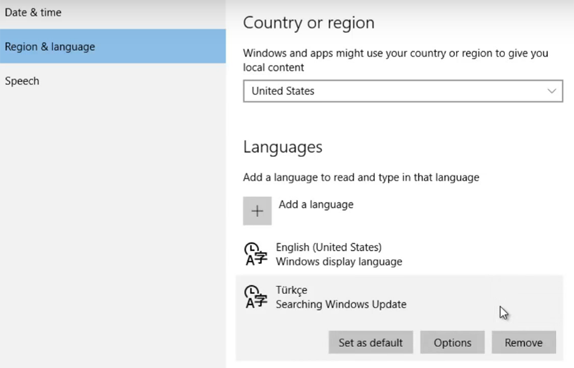Open the United States country dropdown

tap(403, 91)
